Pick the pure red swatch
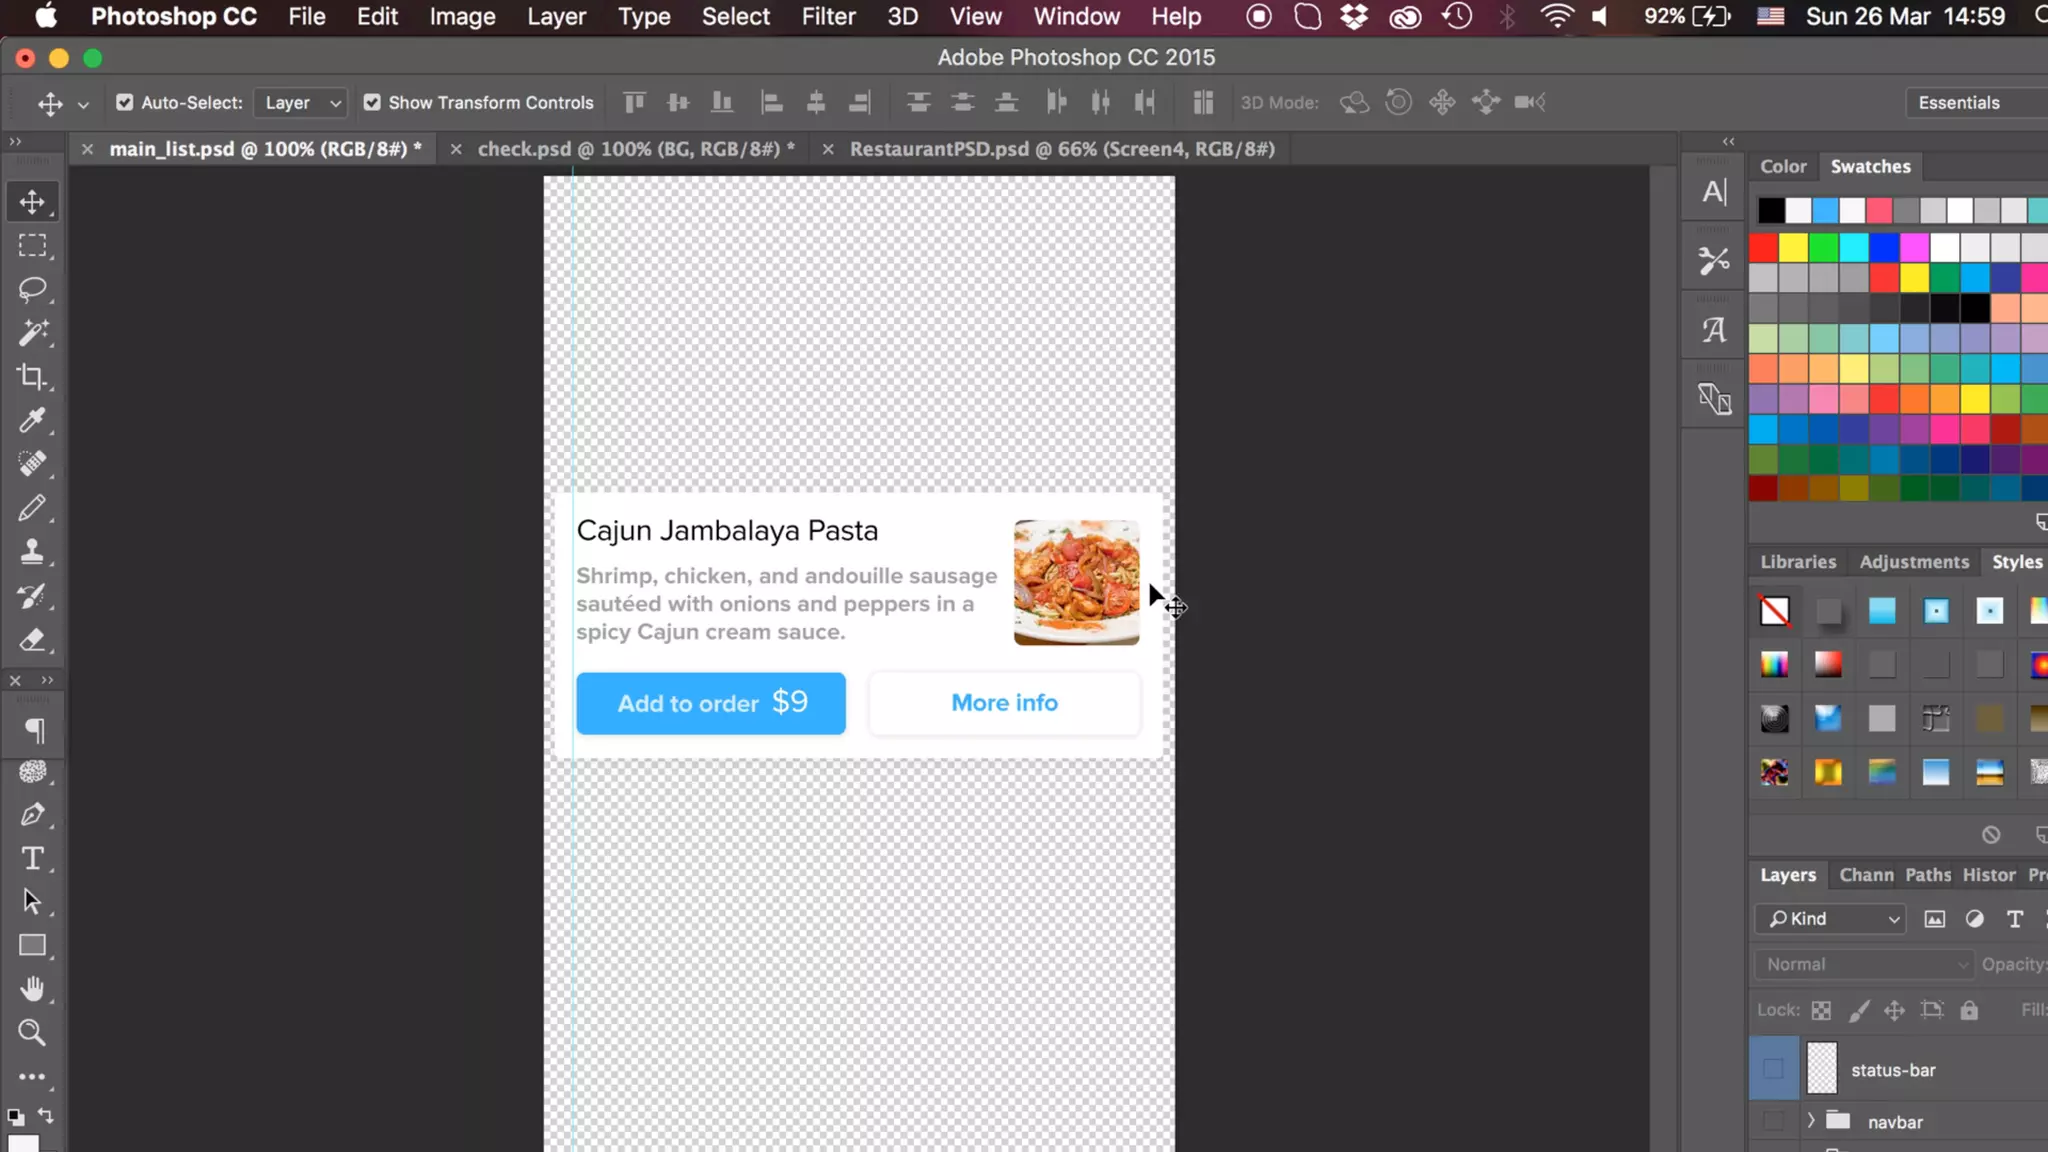The height and width of the screenshot is (1152, 2048). pyautogui.click(x=1763, y=247)
